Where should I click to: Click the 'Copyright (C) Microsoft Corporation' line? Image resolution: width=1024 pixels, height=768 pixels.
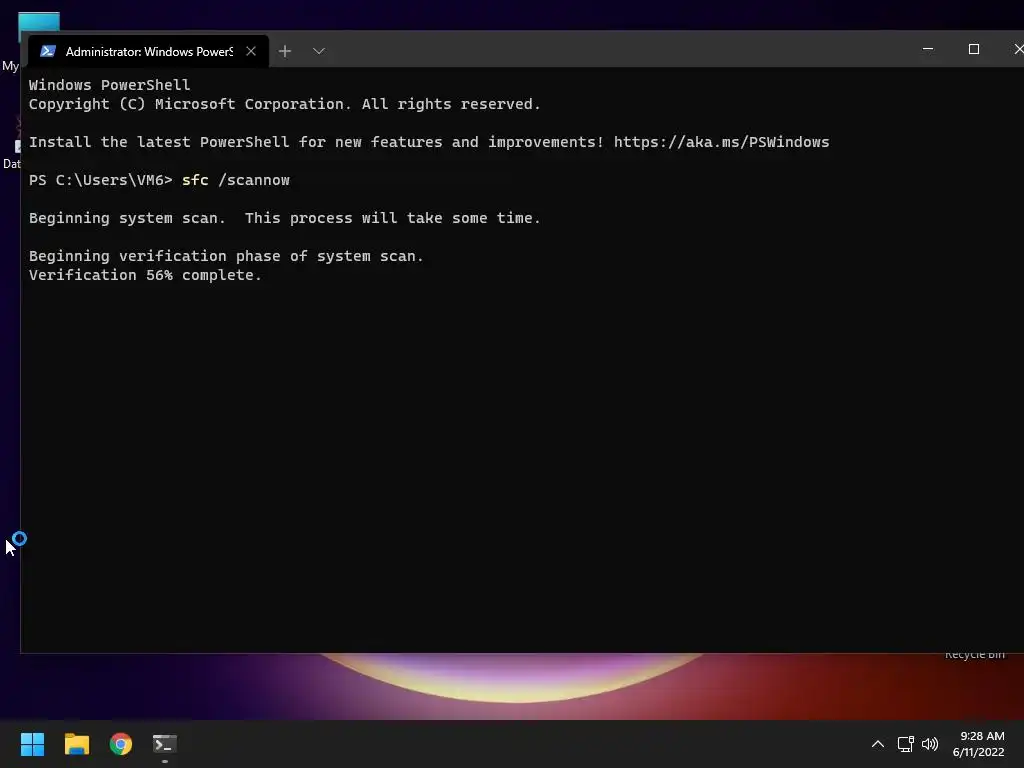[285, 104]
